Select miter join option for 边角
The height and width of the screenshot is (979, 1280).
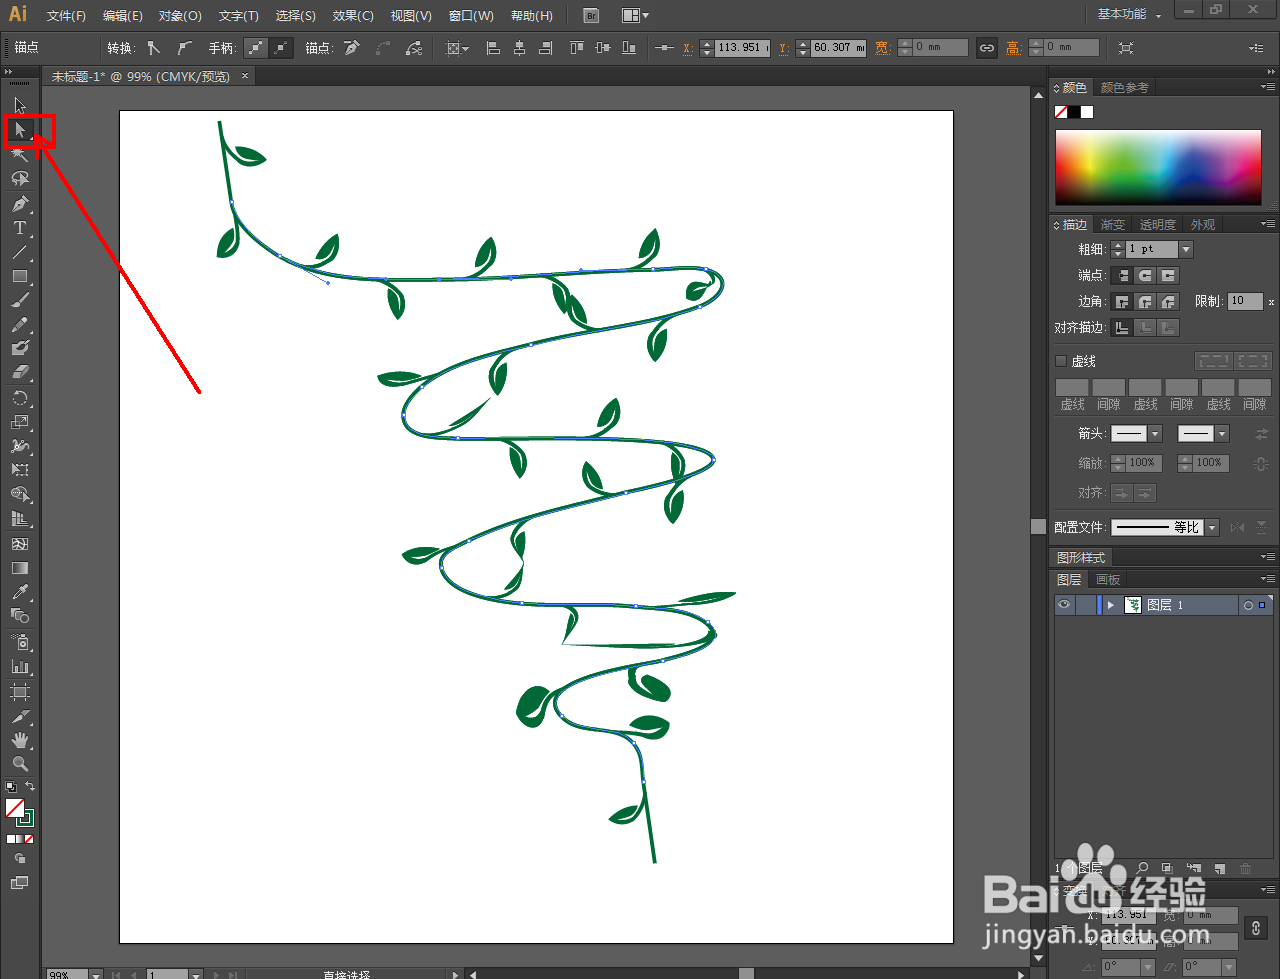point(1121,301)
